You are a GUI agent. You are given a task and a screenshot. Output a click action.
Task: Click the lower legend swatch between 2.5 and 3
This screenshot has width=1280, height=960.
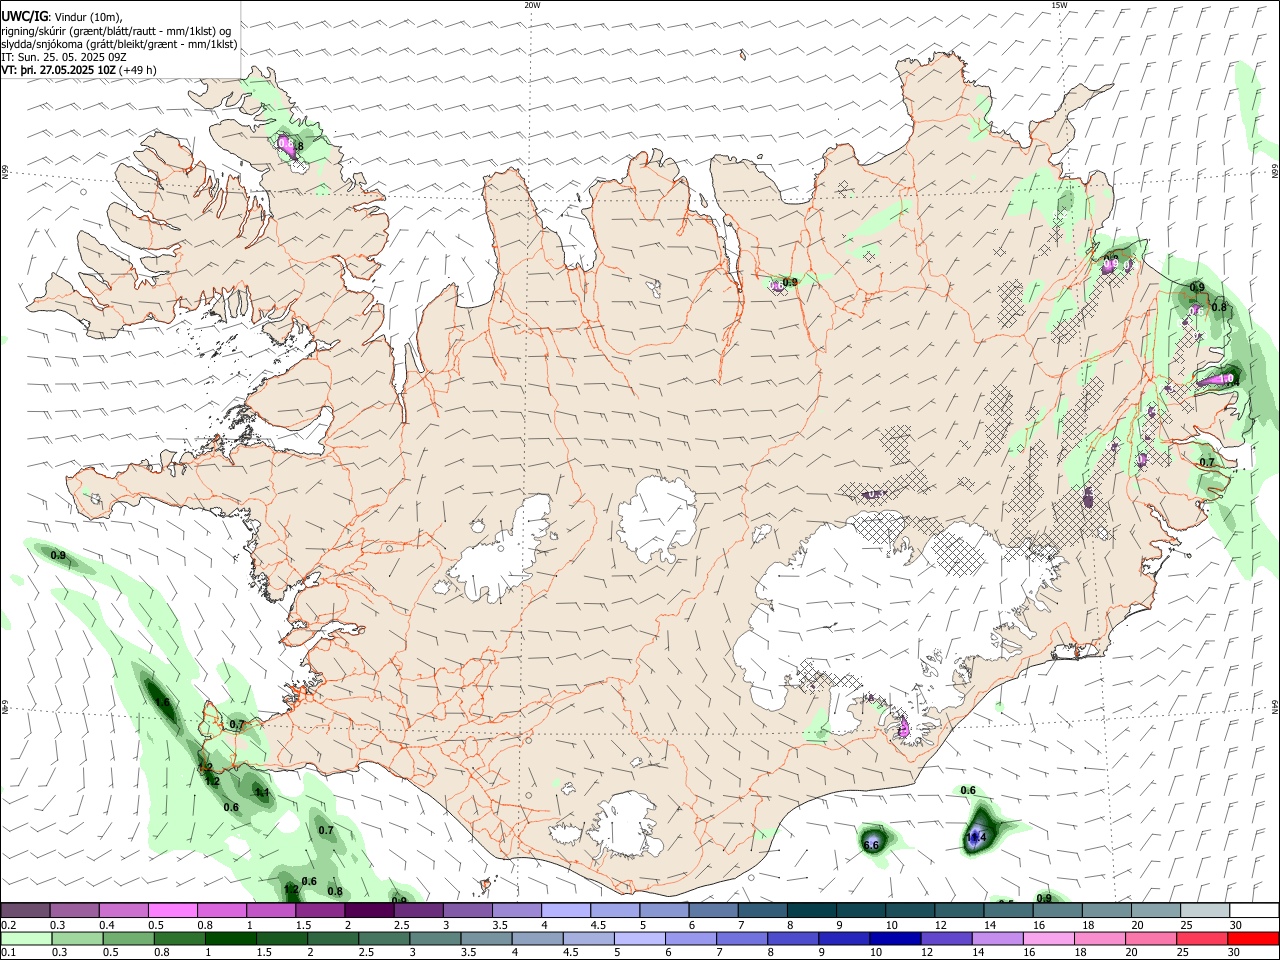pyautogui.click(x=383, y=938)
